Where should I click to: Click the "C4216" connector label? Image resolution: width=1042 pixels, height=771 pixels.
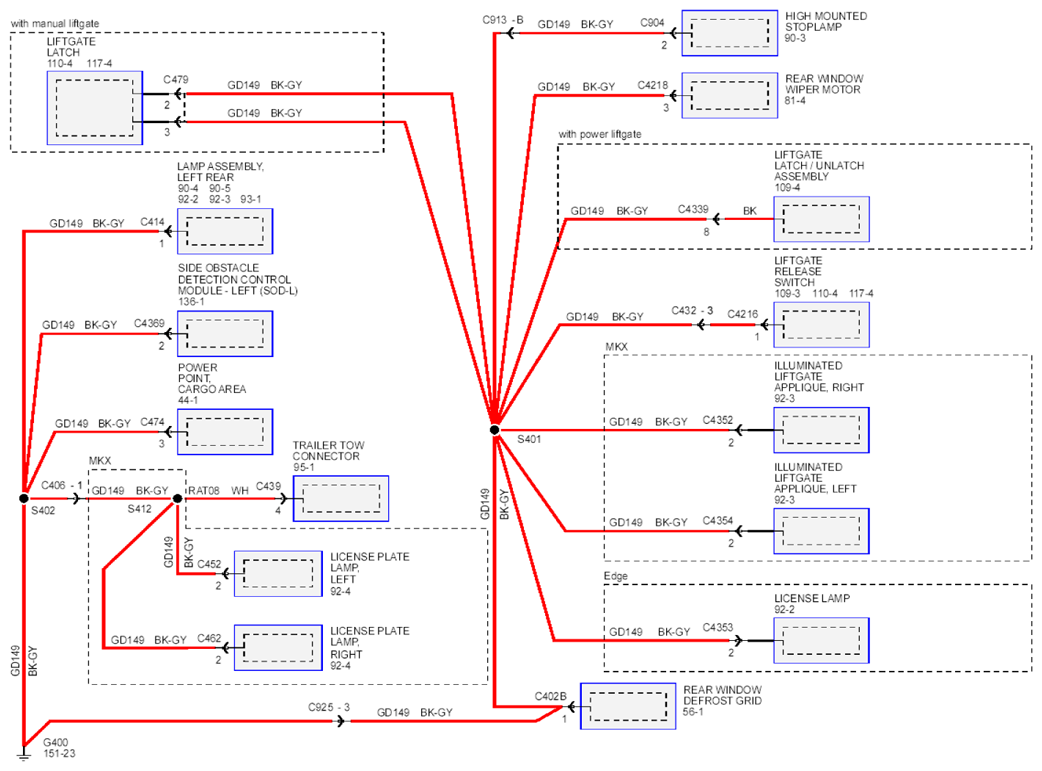pyautogui.click(x=742, y=314)
